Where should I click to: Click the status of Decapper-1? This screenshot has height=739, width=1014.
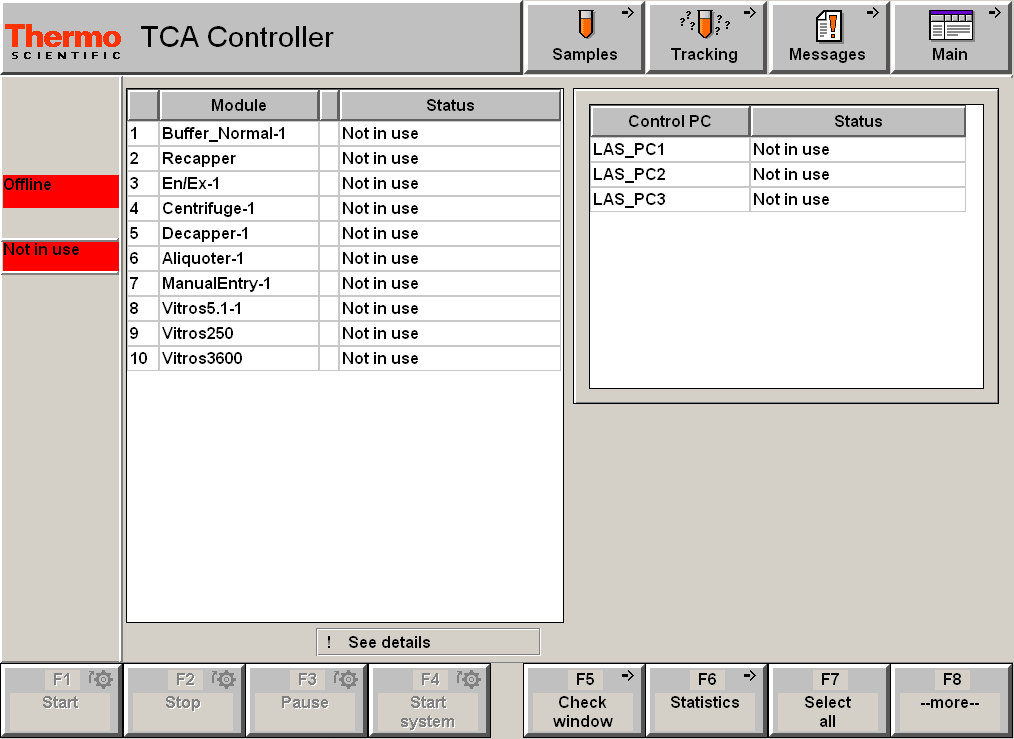point(450,233)
